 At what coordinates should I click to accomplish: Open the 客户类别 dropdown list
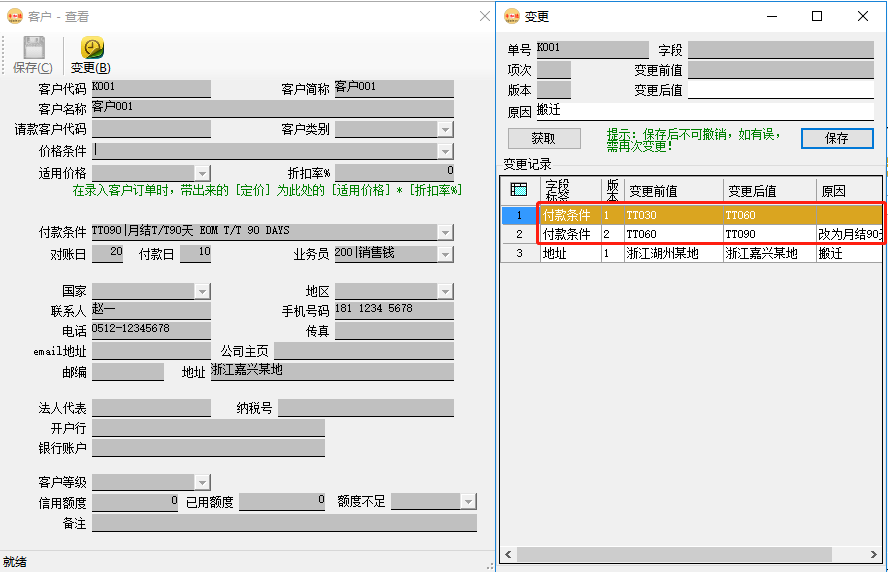tap(445, 129)
